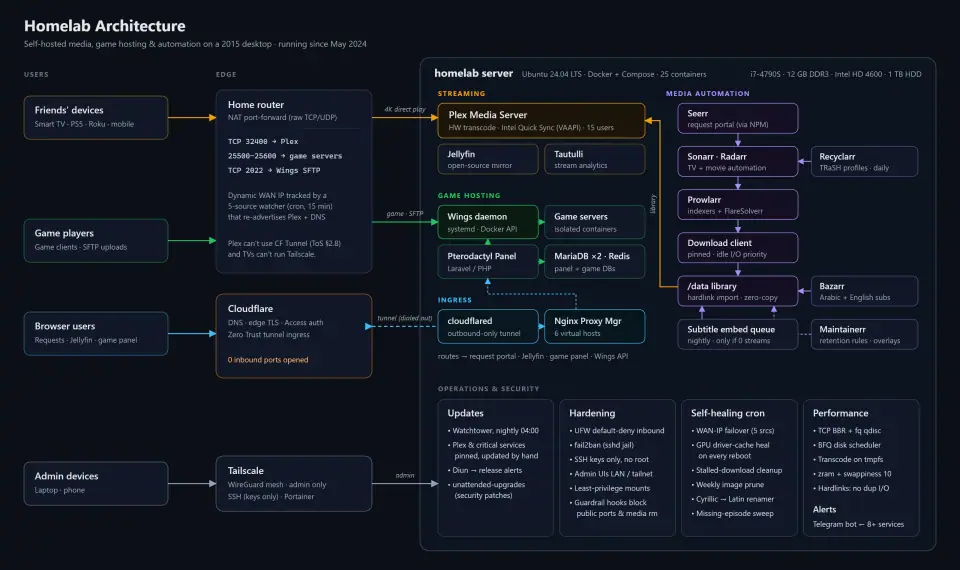This screenshot has width=960, height=570.
Task: Click the '0 inbound ports opened' text
Action: 268,360
